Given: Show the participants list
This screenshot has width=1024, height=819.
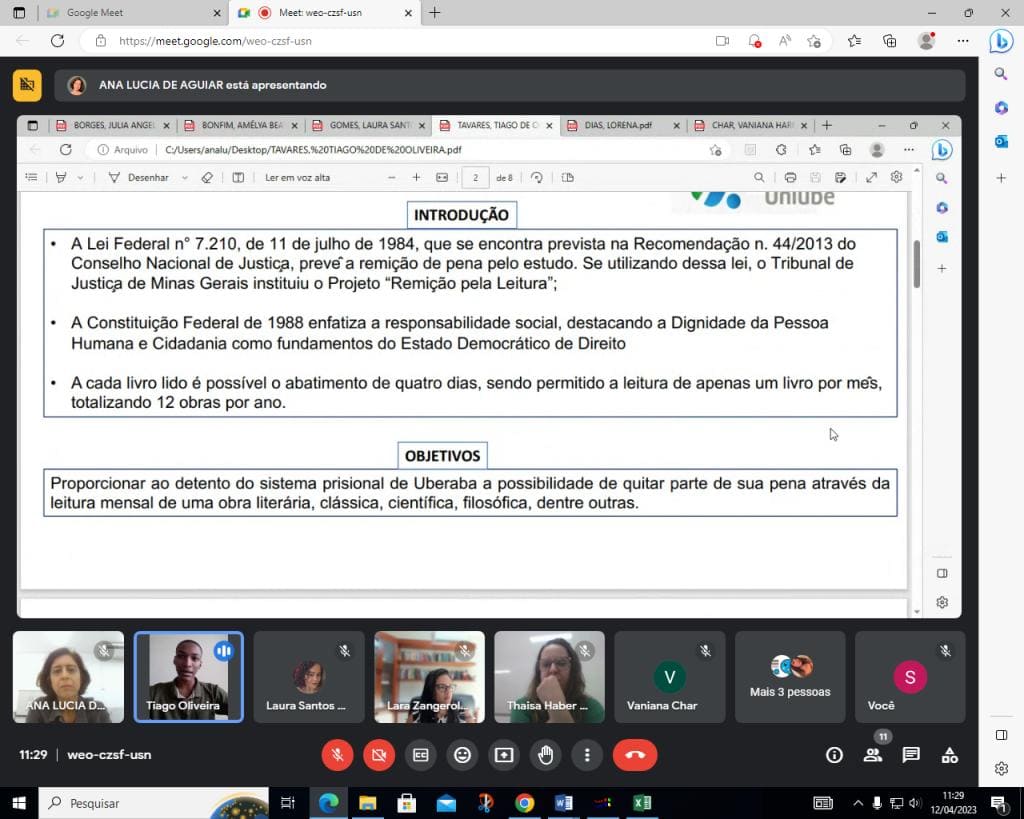Looking at the screenshot, I should 872,755.
